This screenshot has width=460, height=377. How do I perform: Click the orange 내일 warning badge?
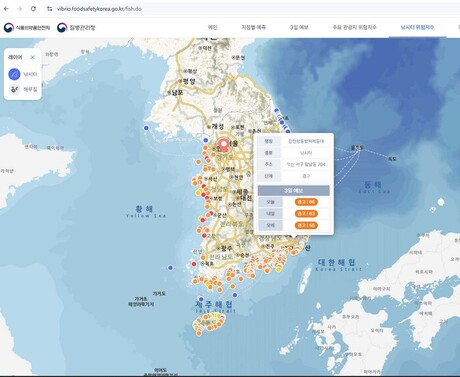point(306,213)
